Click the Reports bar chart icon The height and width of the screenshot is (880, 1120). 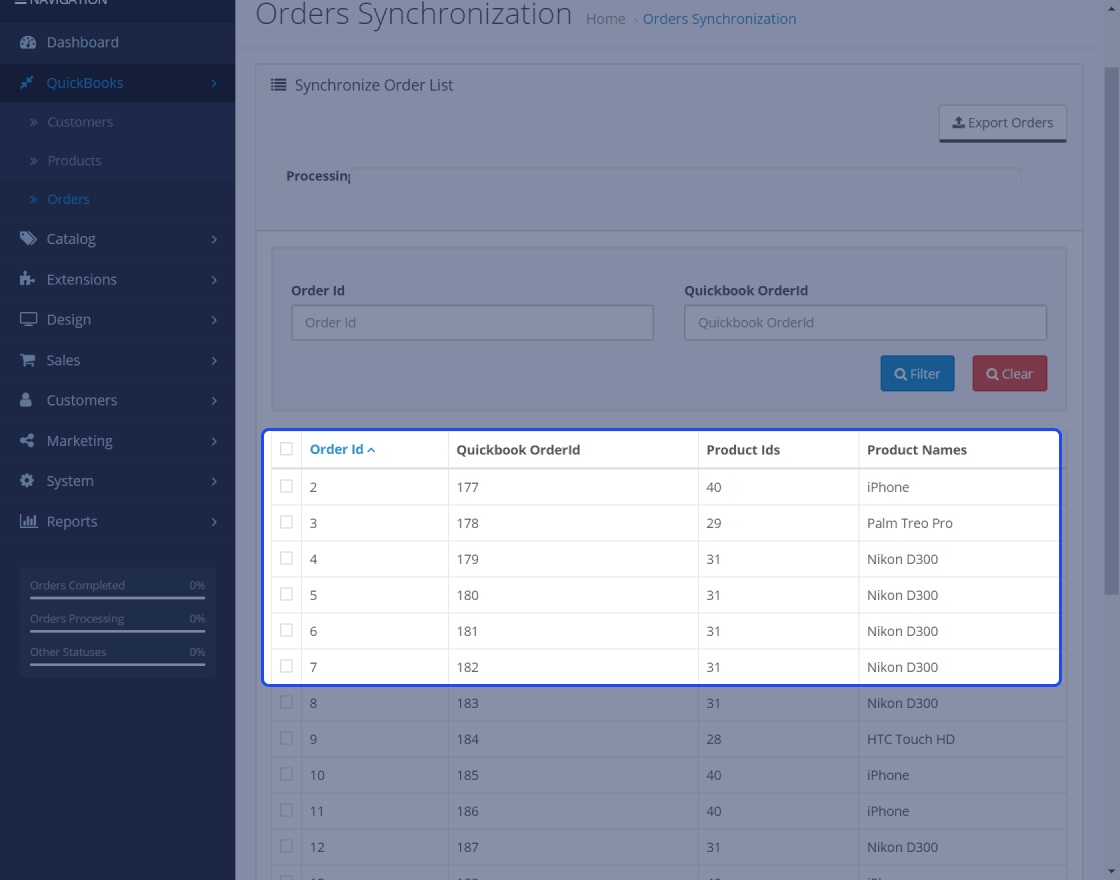(x=28, y=521)
